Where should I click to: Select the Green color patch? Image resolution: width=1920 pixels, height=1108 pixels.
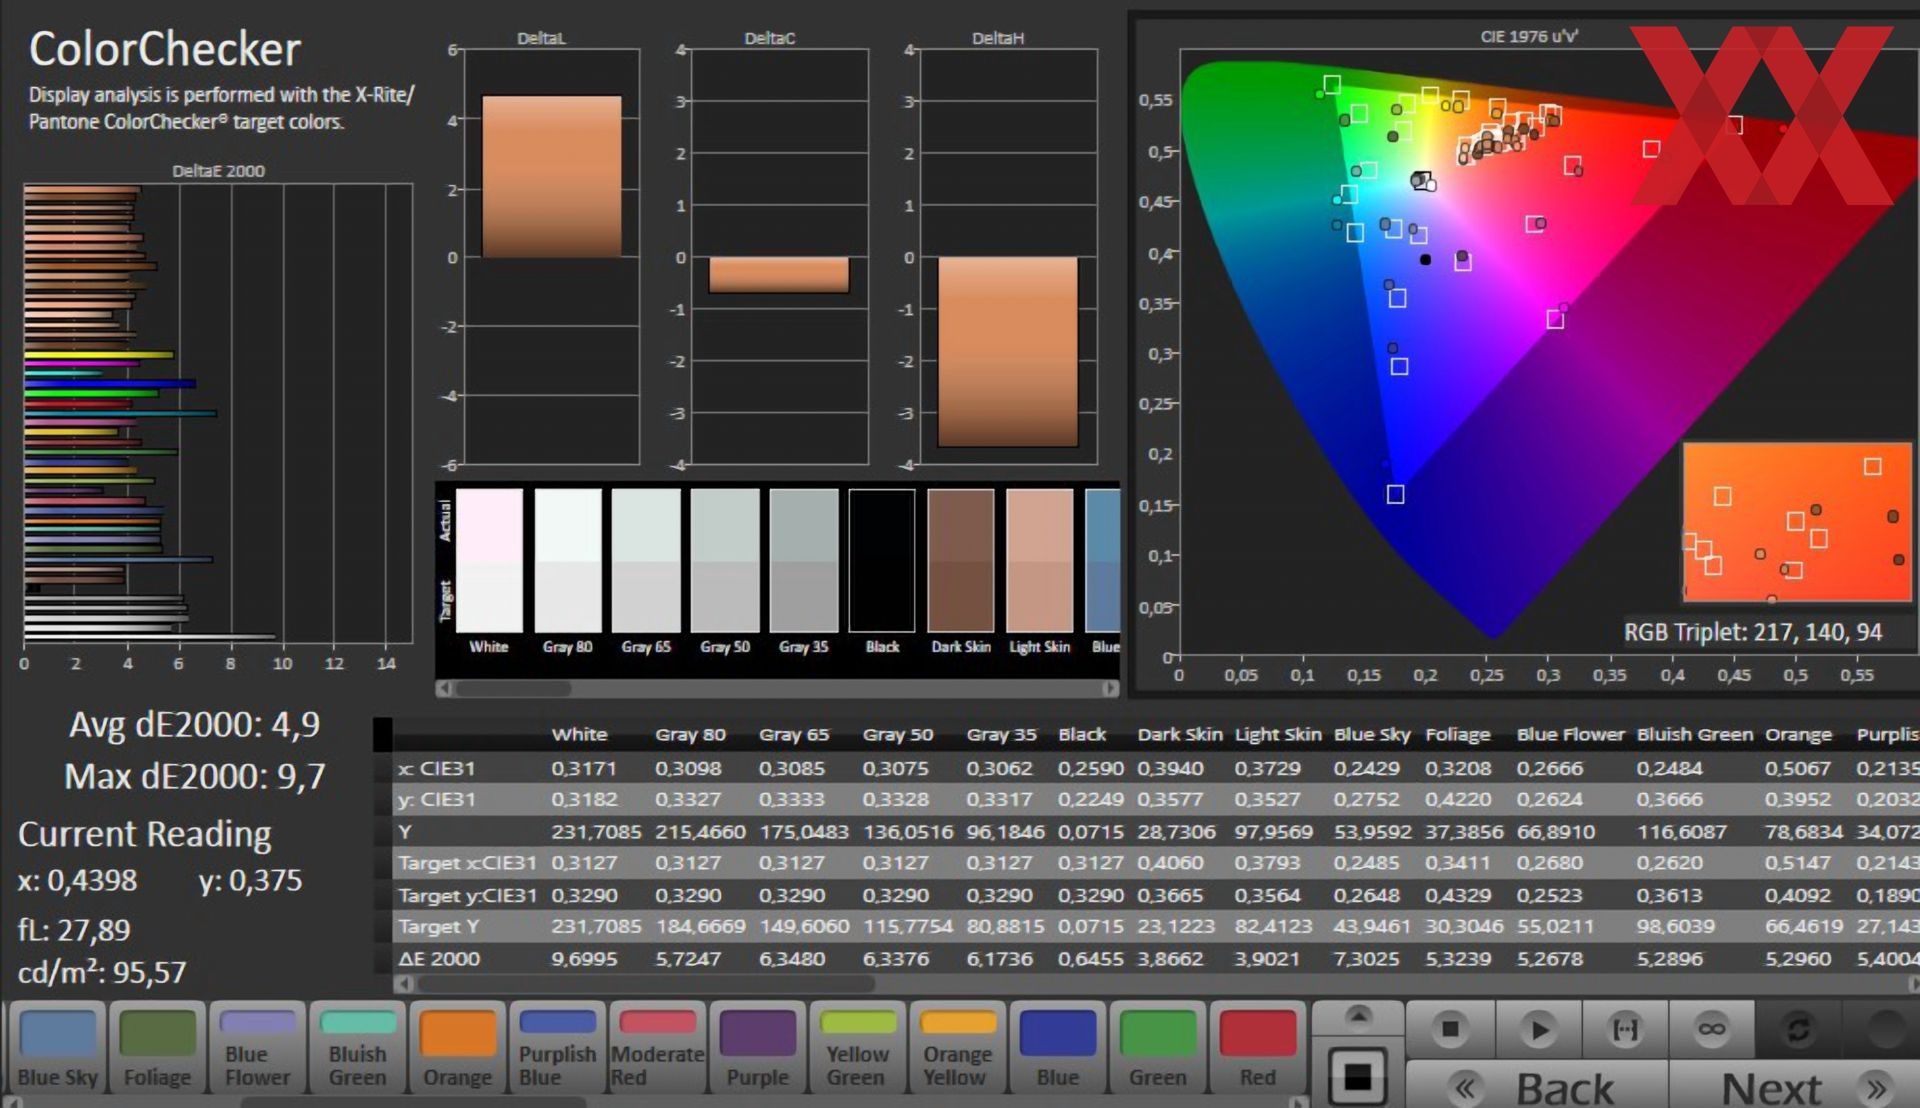pos(1157,1048)
